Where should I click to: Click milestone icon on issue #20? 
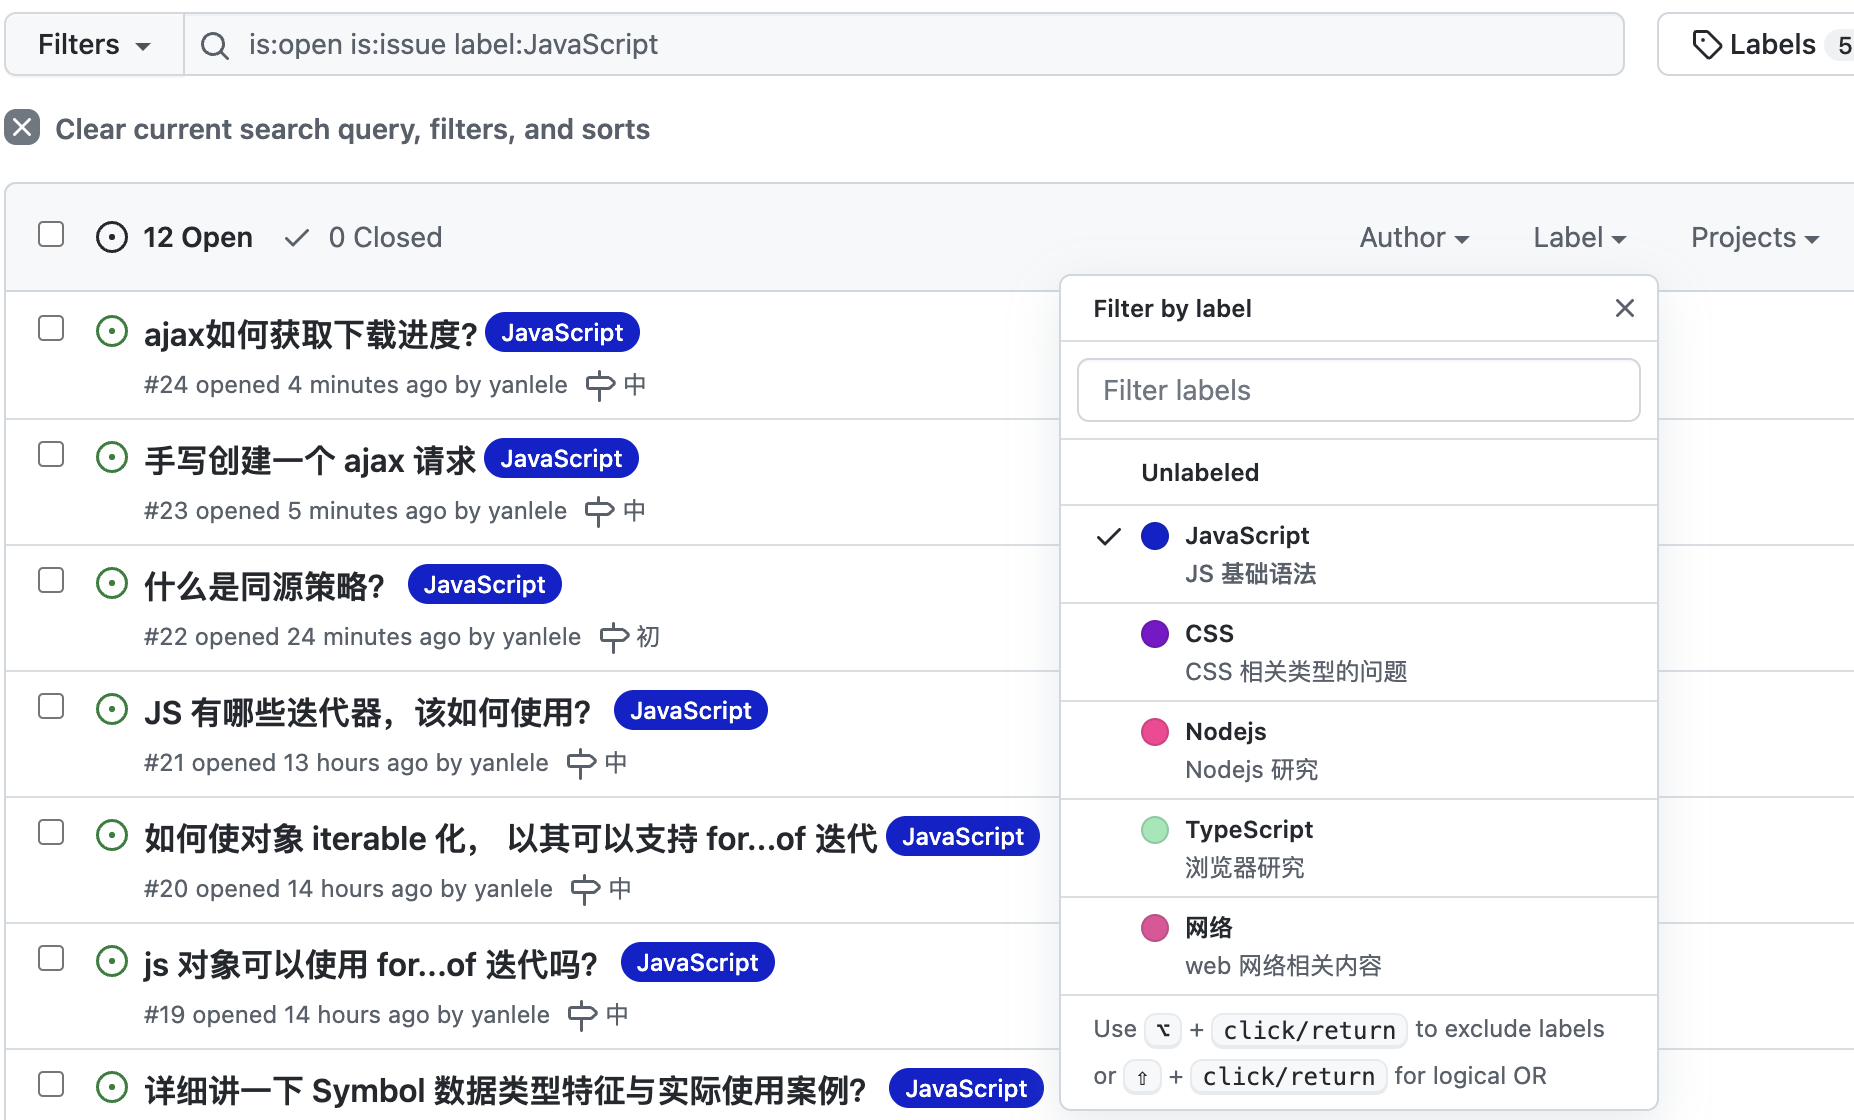coord(585,889)
